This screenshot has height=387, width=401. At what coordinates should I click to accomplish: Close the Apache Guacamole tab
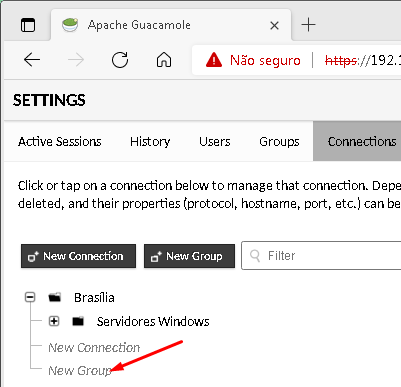274,25
